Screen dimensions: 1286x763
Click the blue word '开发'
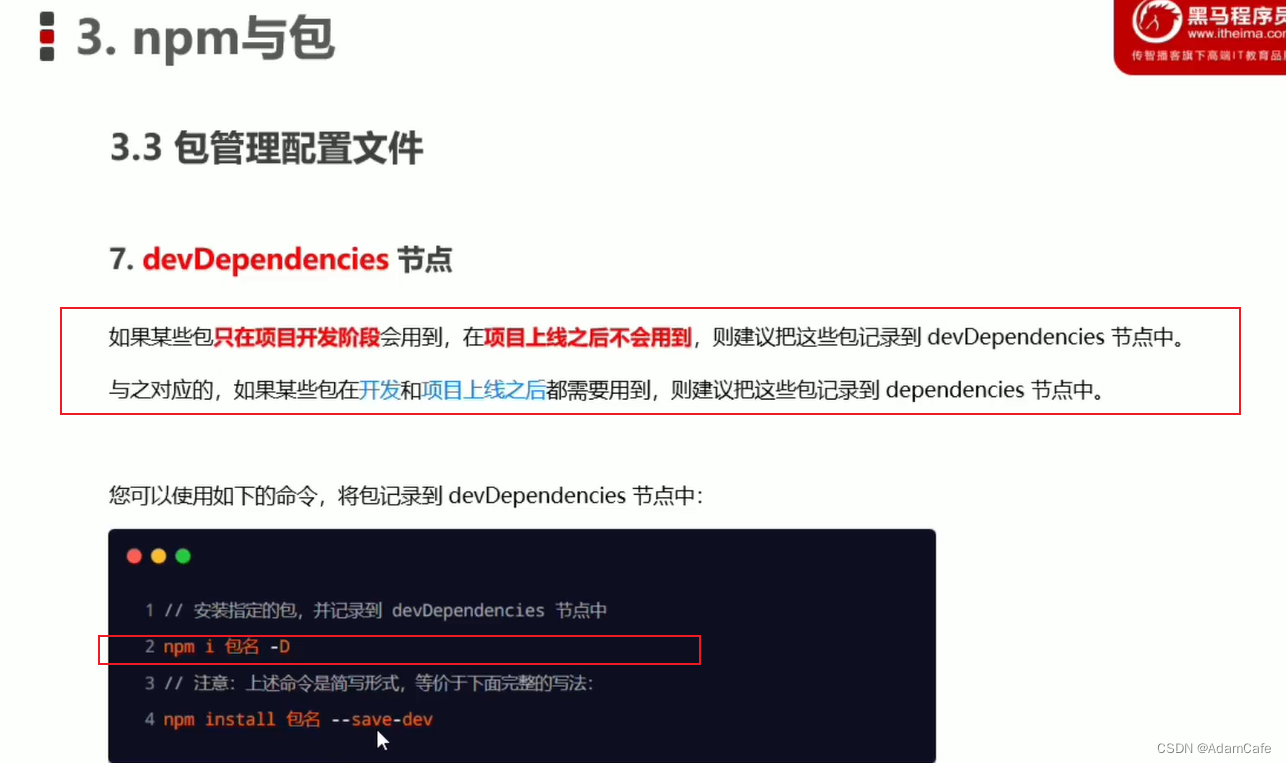380,389
